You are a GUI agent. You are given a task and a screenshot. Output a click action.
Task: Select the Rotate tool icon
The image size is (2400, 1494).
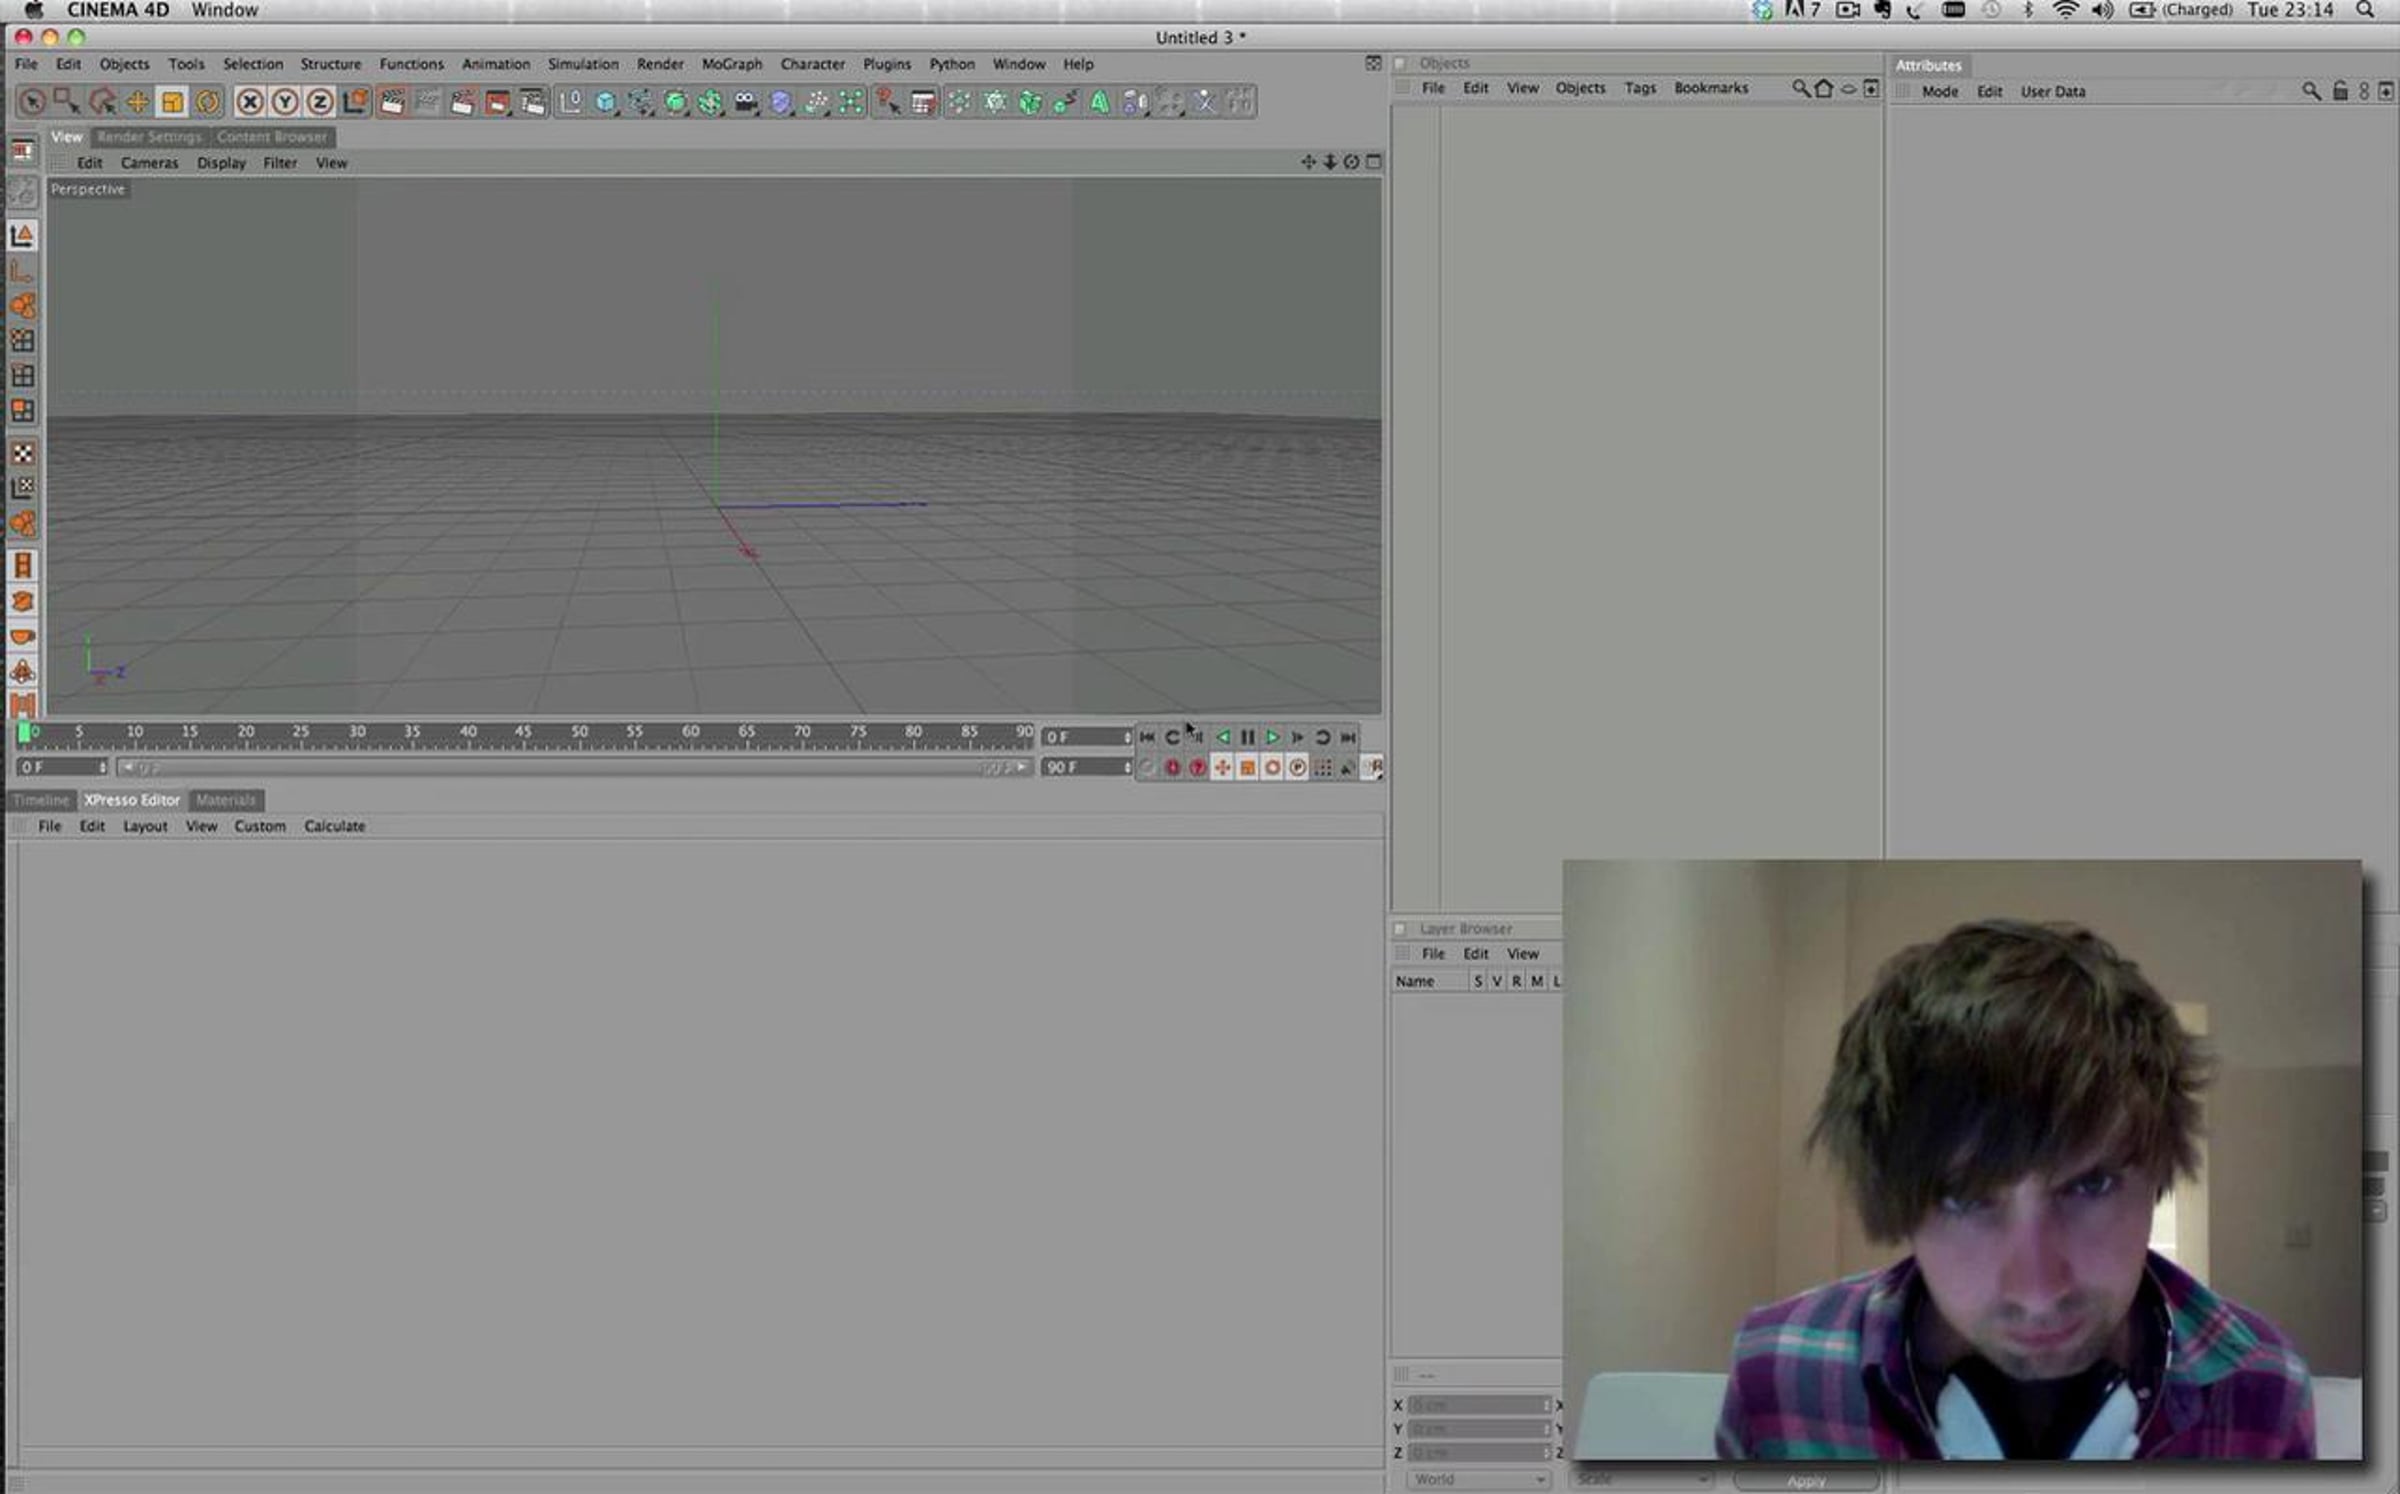coord(208,102)
